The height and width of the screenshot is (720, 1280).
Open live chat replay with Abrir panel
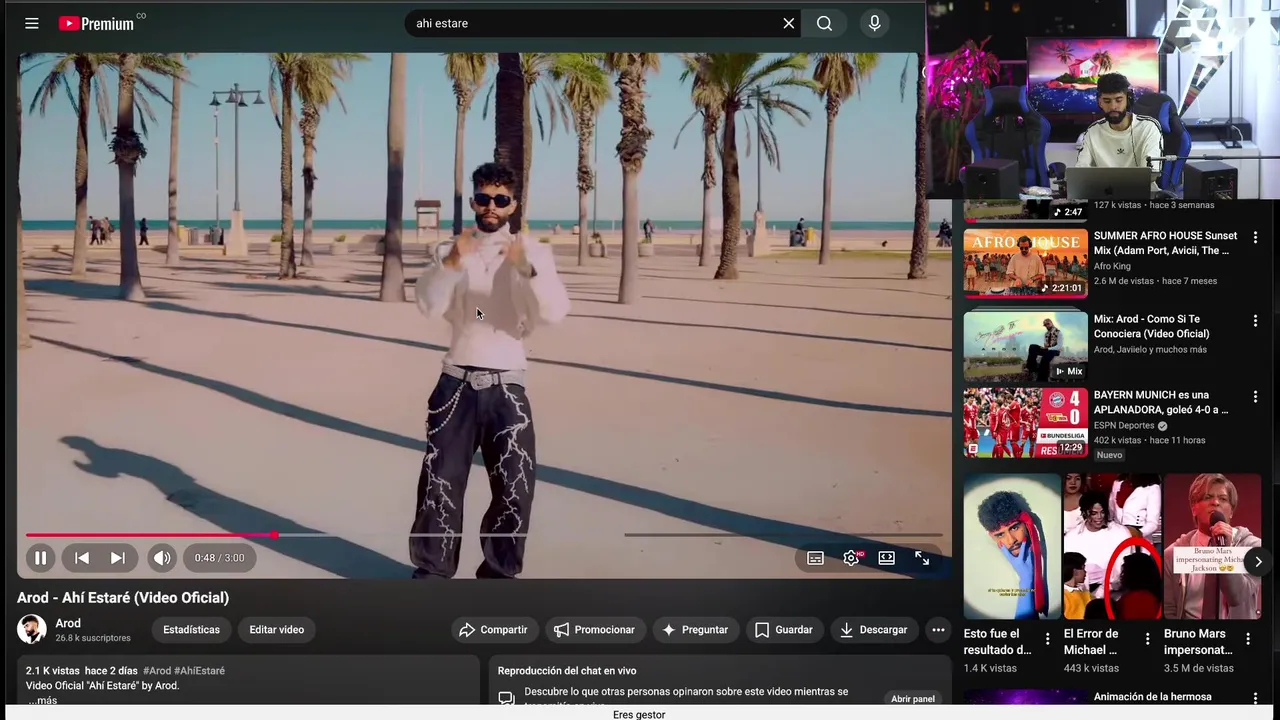coord(912,699)
